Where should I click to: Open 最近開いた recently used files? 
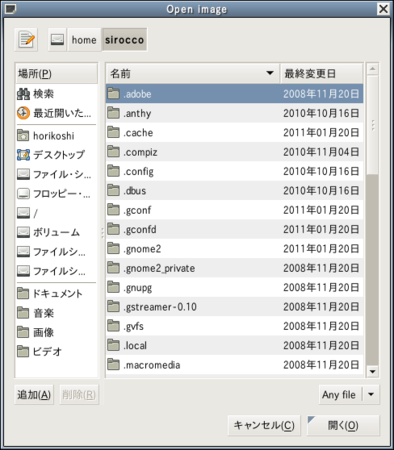click(x=57, y=113)
